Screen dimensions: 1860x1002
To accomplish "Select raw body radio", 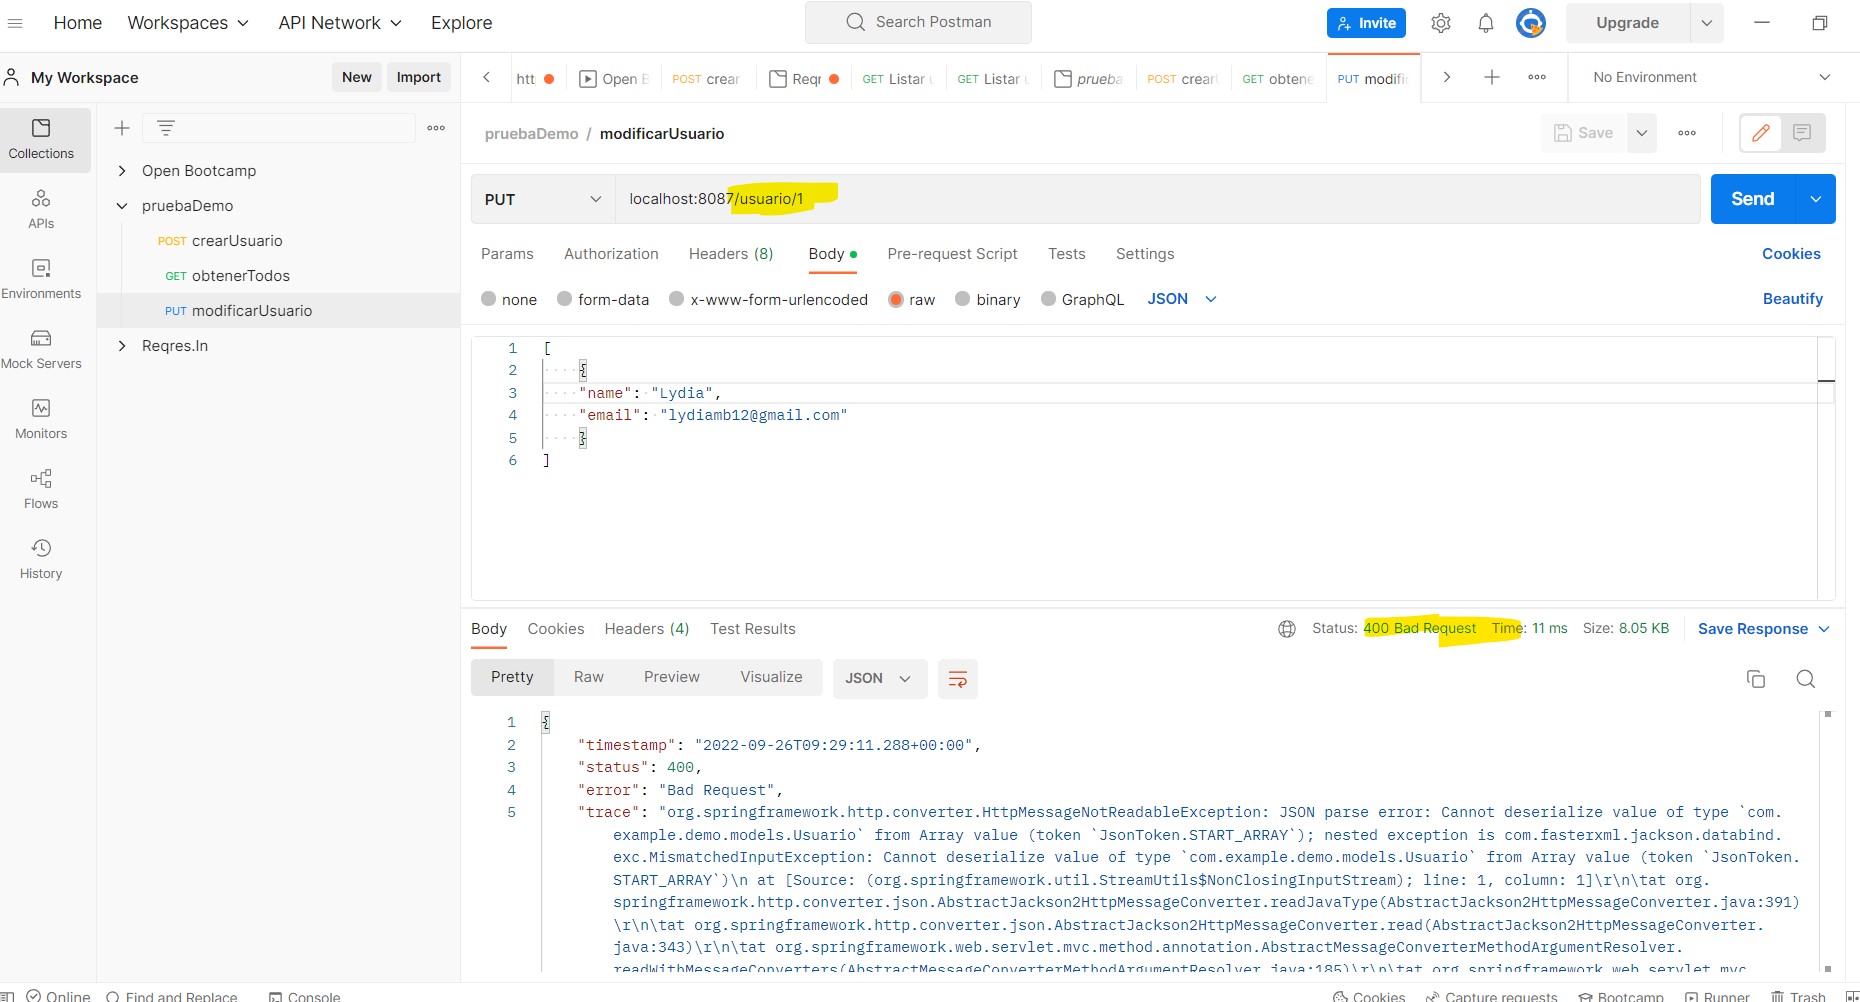I will click(896, 299).
